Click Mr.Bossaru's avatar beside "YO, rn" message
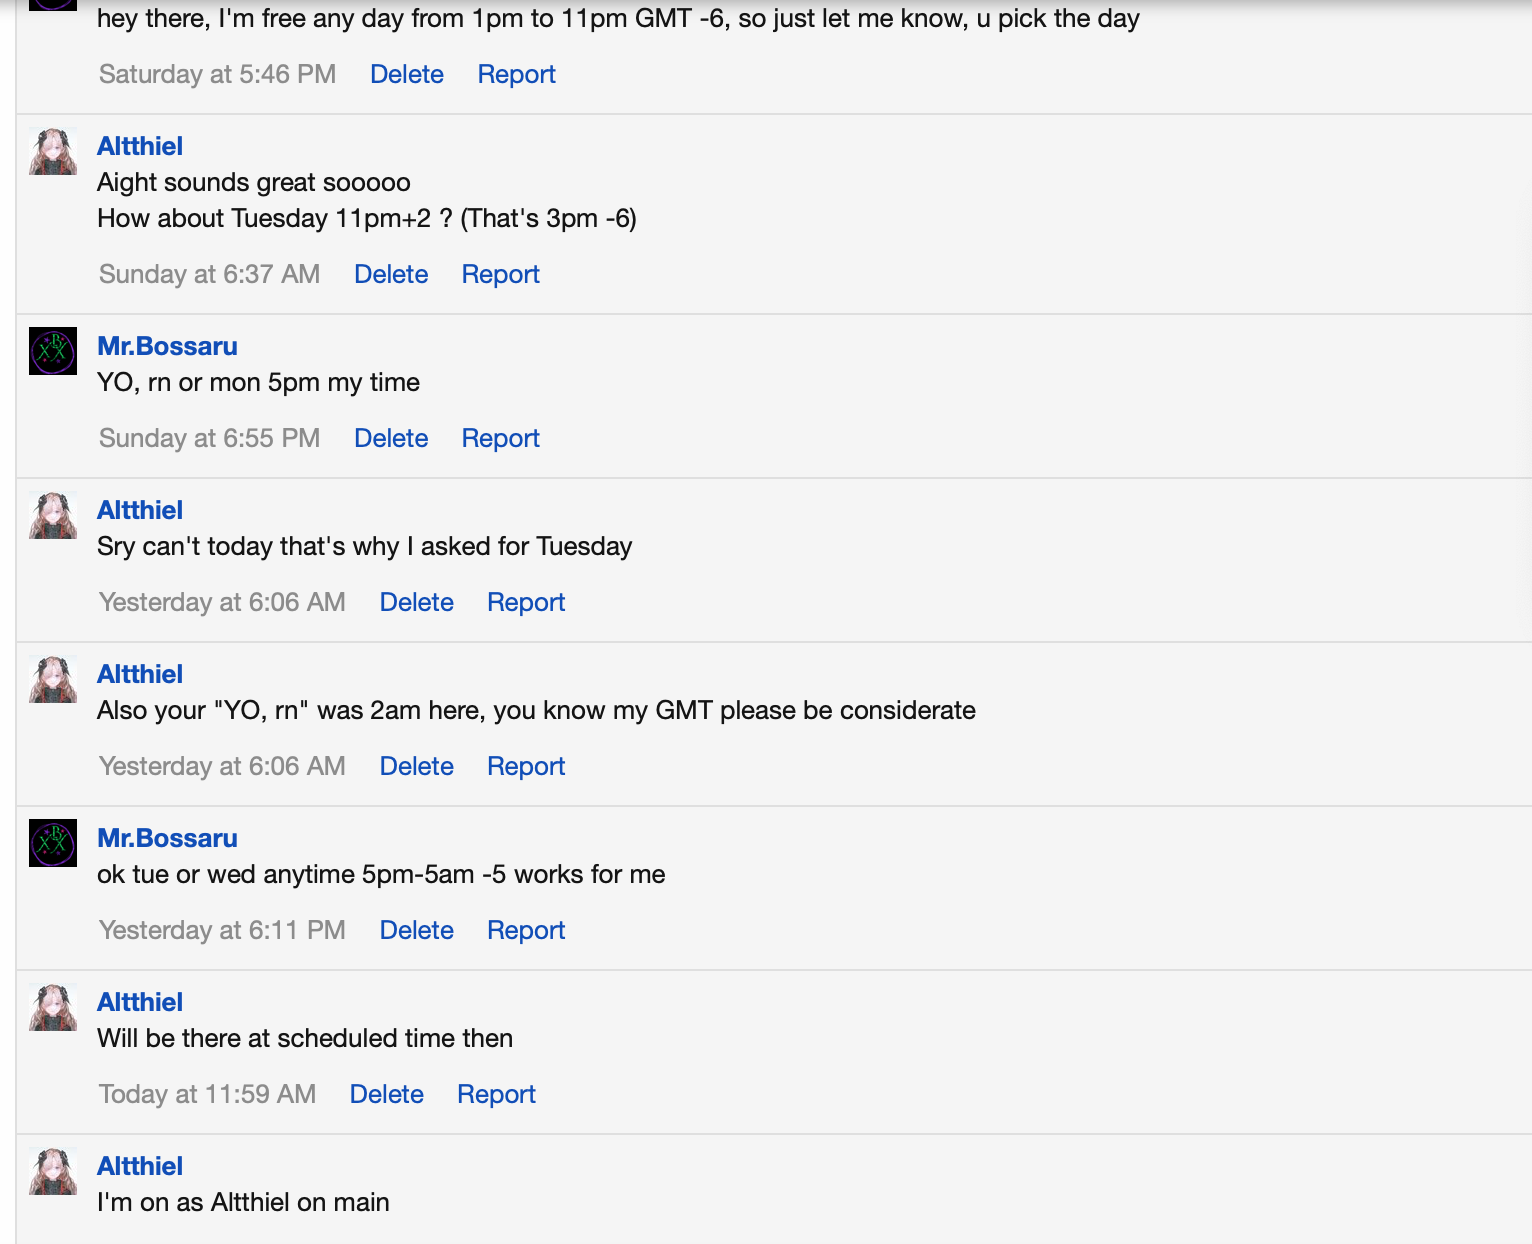 click(53, 351)
